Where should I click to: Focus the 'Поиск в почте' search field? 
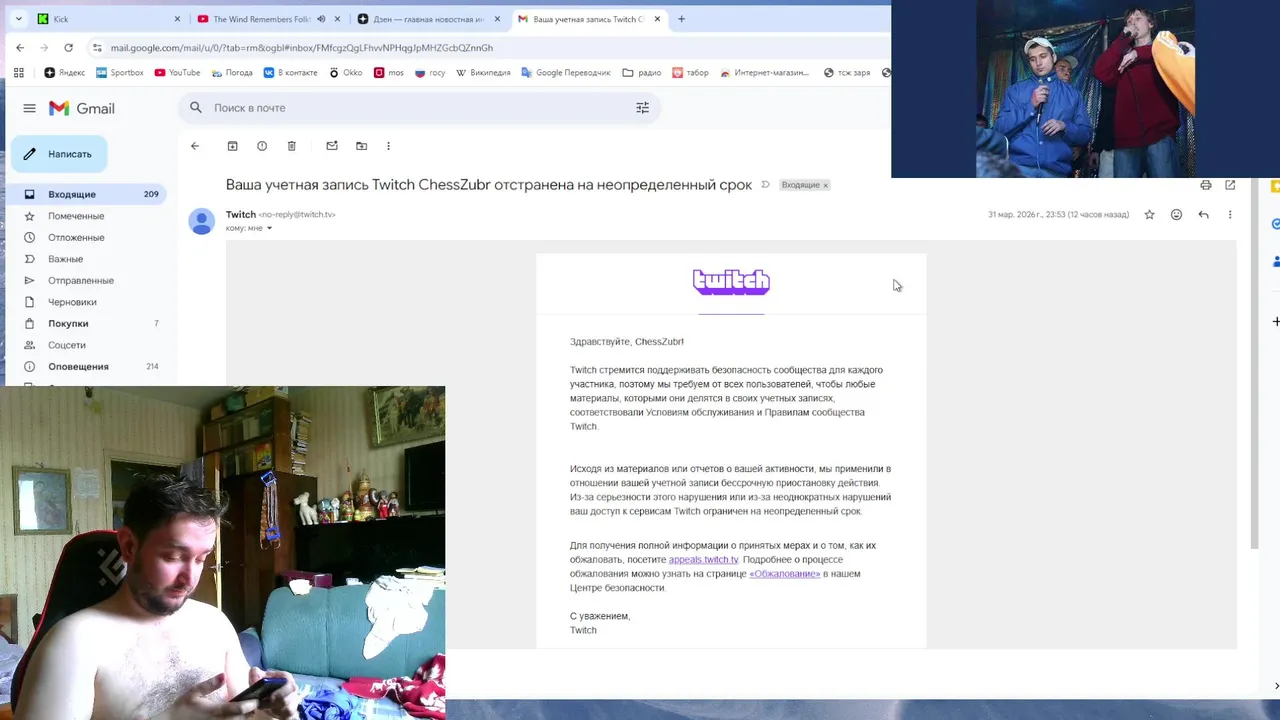420,108
